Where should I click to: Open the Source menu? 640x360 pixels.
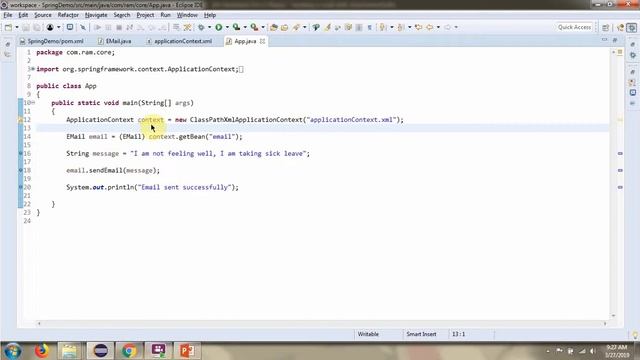43,15
